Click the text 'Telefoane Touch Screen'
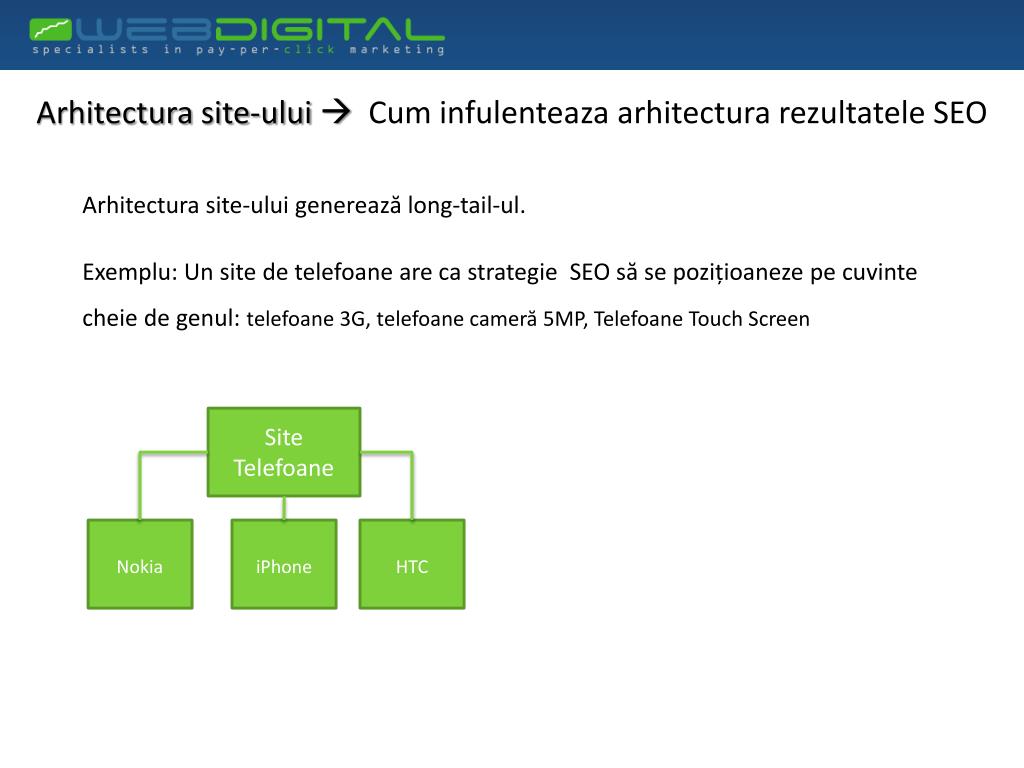1024x768 pixels. (701, 319)
